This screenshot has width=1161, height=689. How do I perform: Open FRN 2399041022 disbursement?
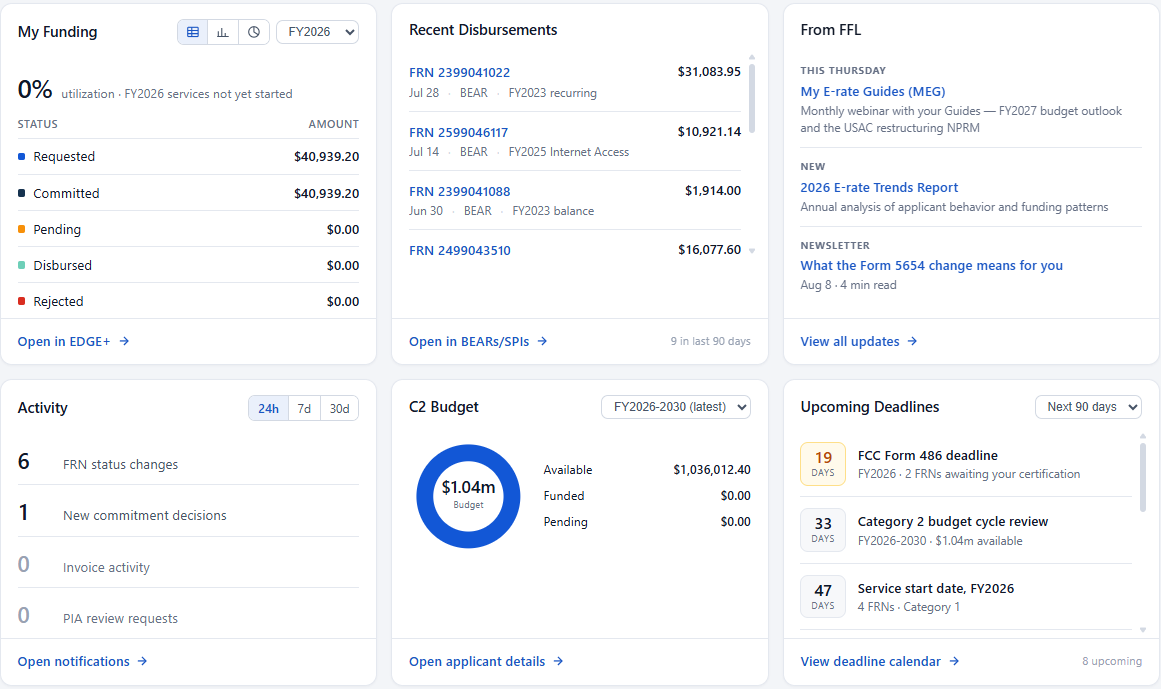click(459, 73)
